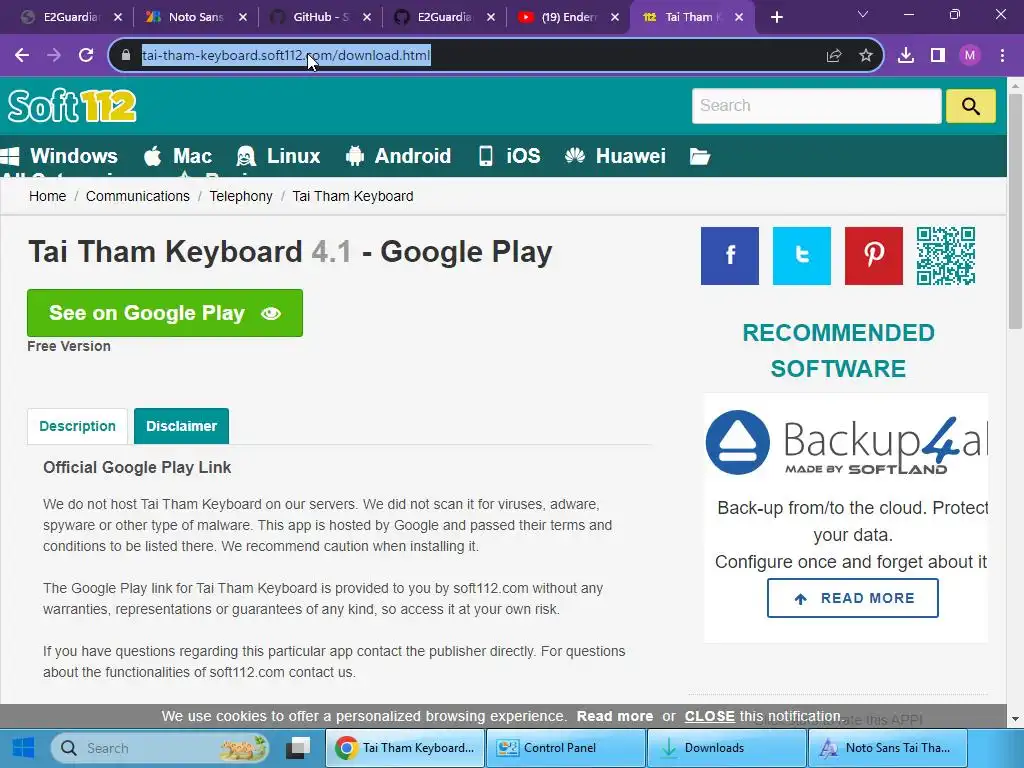Click the site lock security icon
Viewport: 1024px width, 768px height.
click(x=125, y=56)
